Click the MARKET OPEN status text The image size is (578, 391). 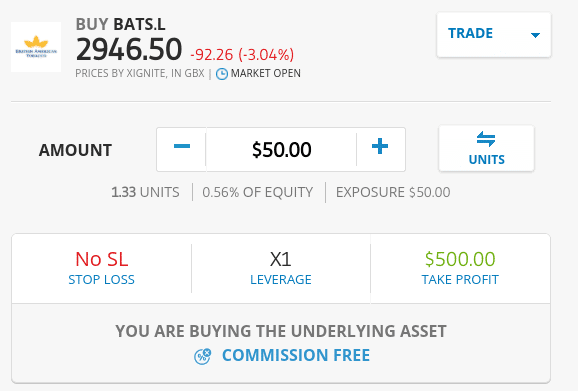[265, 73]
